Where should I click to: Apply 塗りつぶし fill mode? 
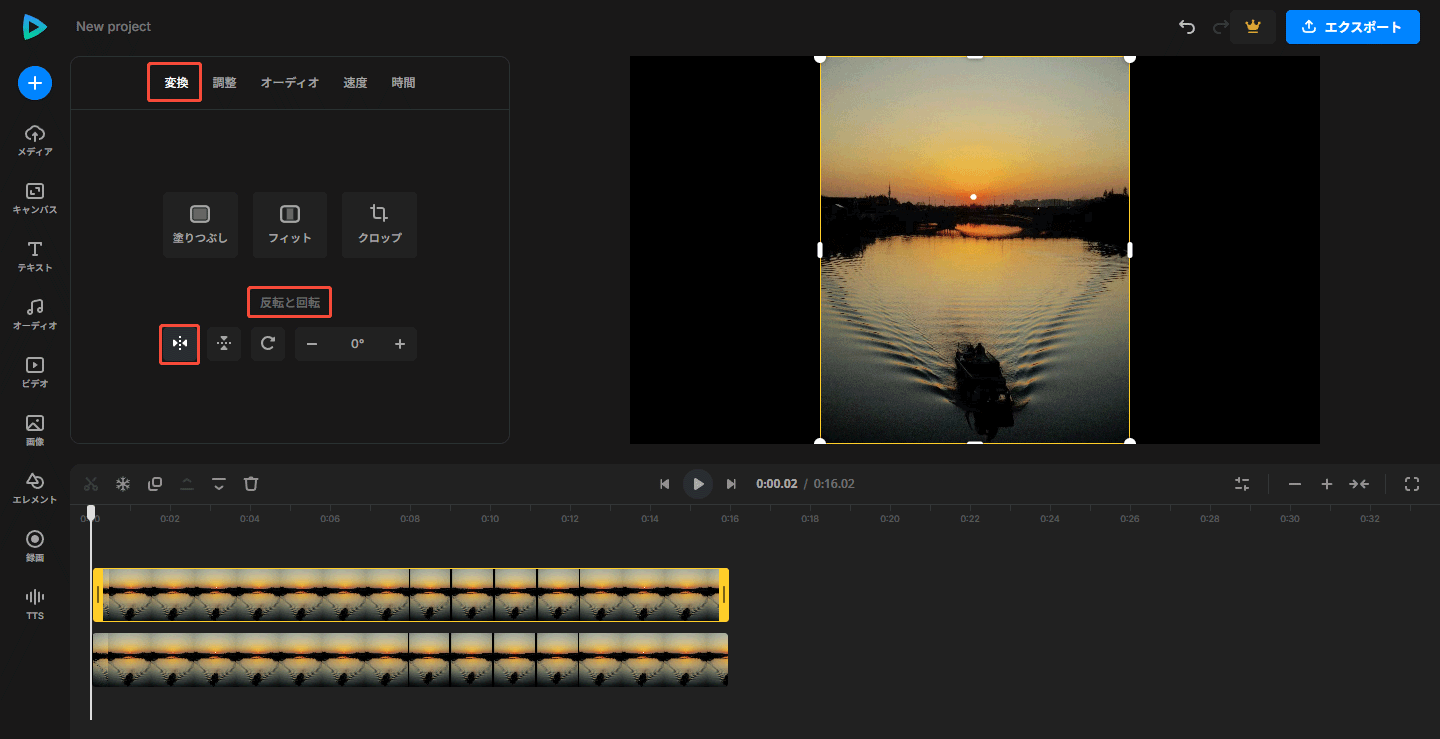click(x=200, y=225)
